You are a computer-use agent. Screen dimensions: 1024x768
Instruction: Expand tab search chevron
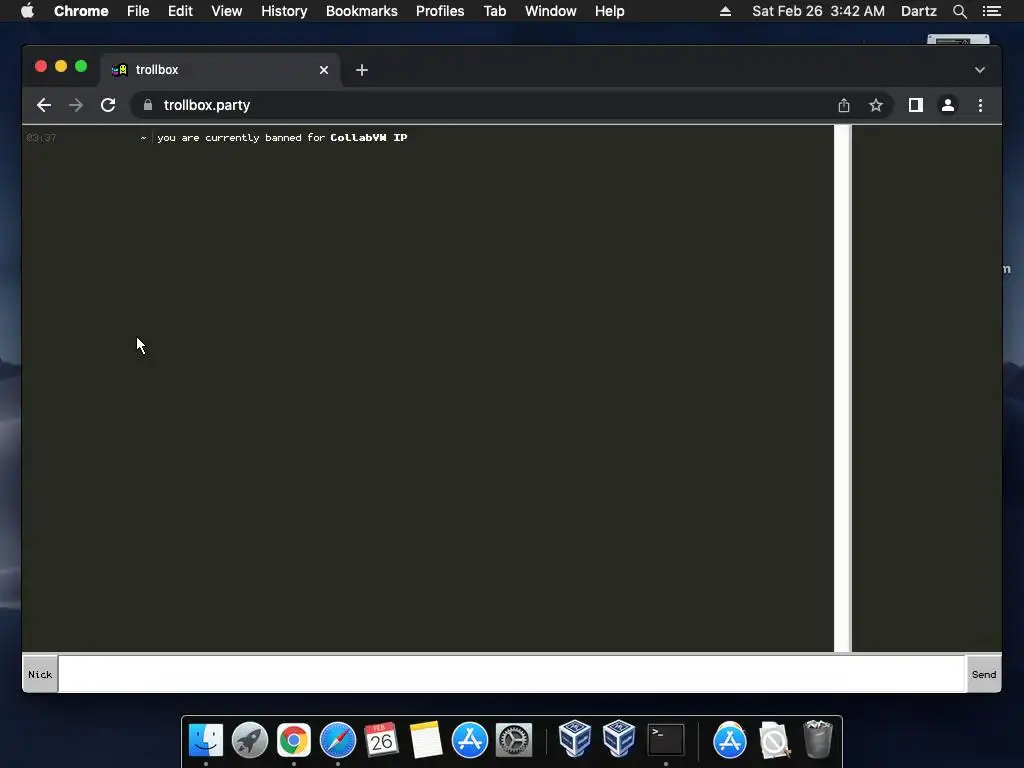pyautogui.click(x=980, y=70)
